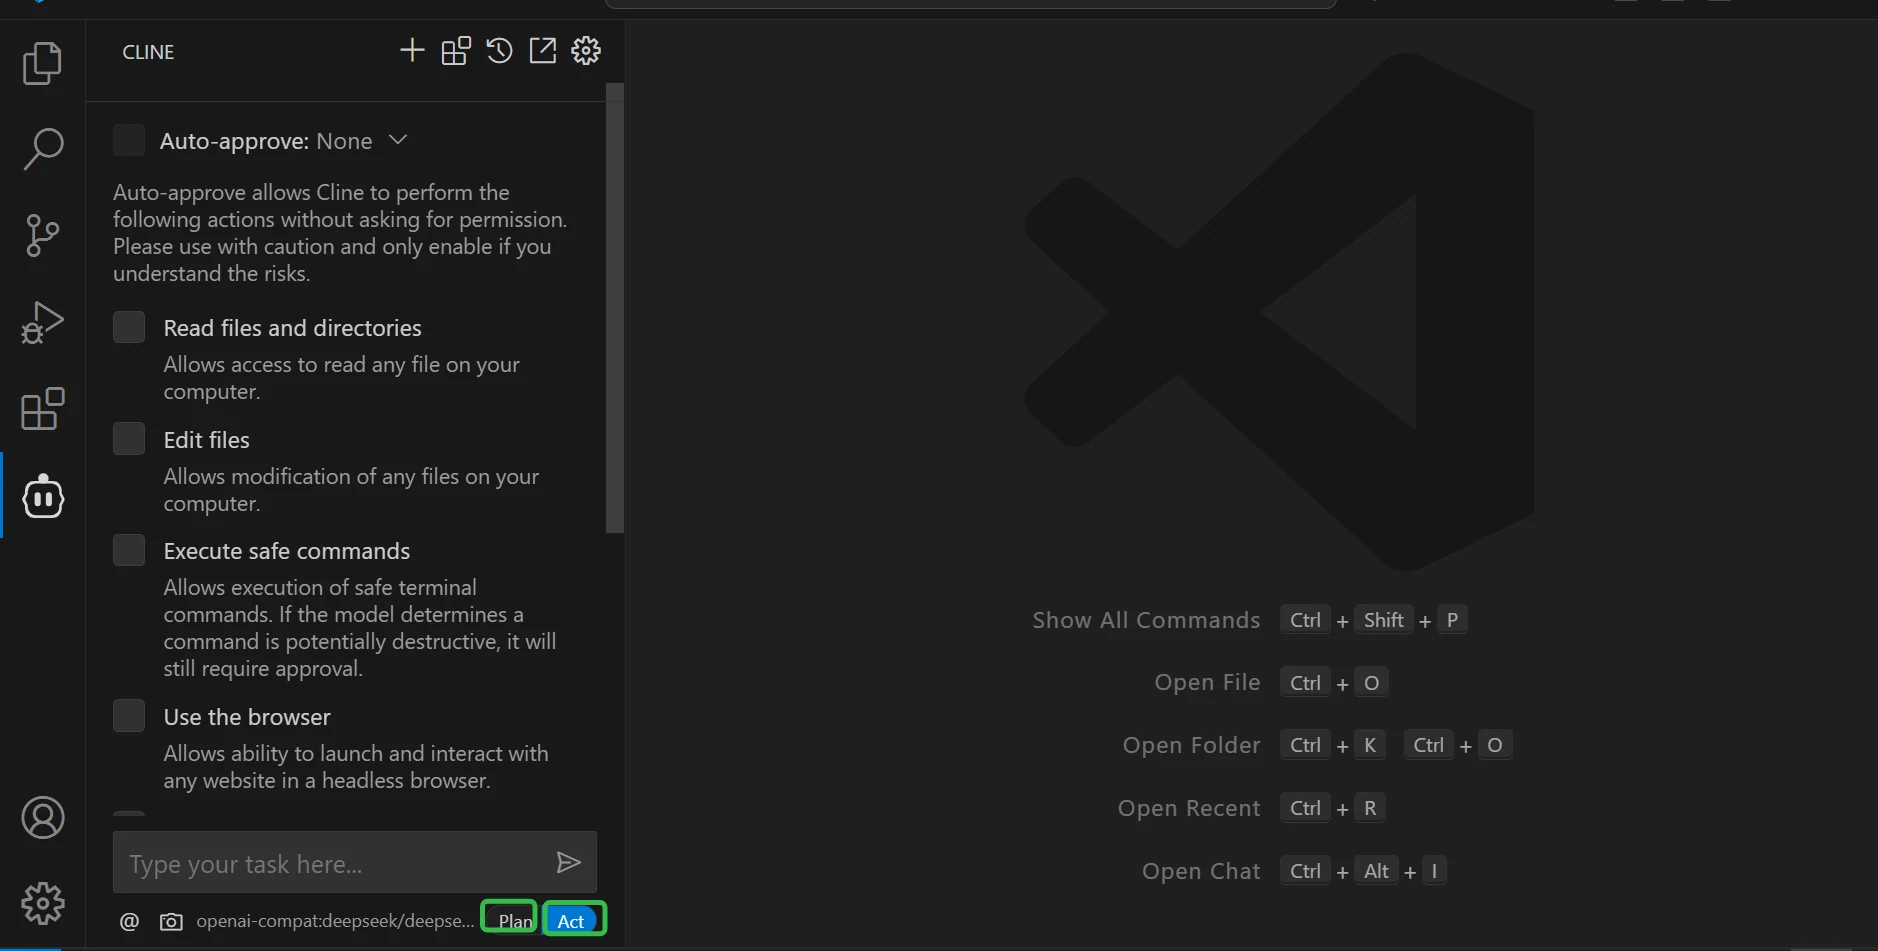
Task: Open Cline MCP servers icon
Action: 456,51
